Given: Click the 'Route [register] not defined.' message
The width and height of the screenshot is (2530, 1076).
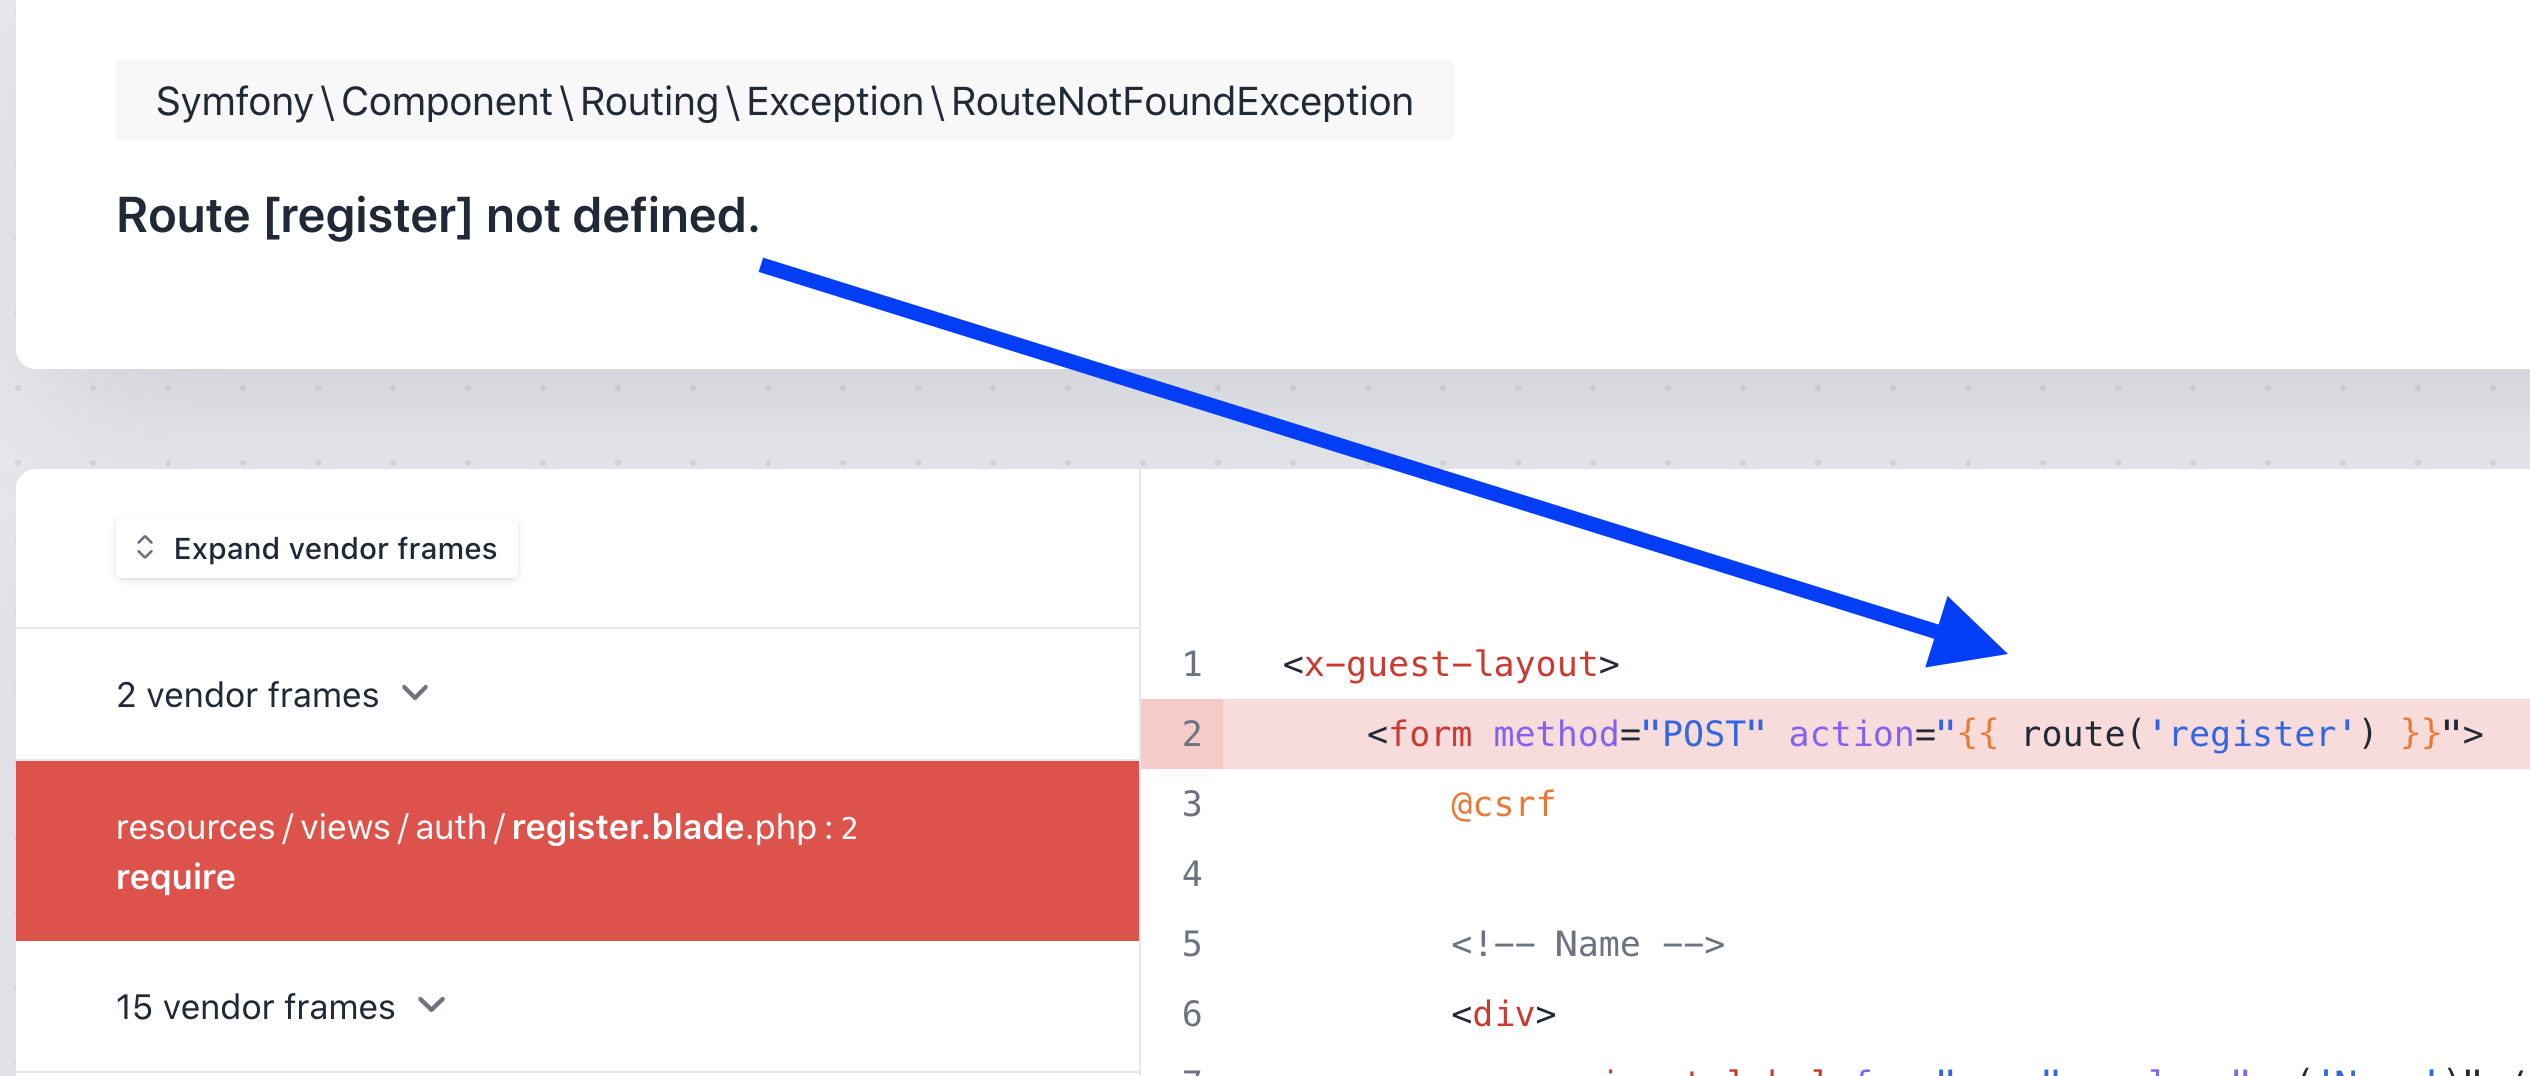Looking at the screenshot, I should click(x=438, y=216).
